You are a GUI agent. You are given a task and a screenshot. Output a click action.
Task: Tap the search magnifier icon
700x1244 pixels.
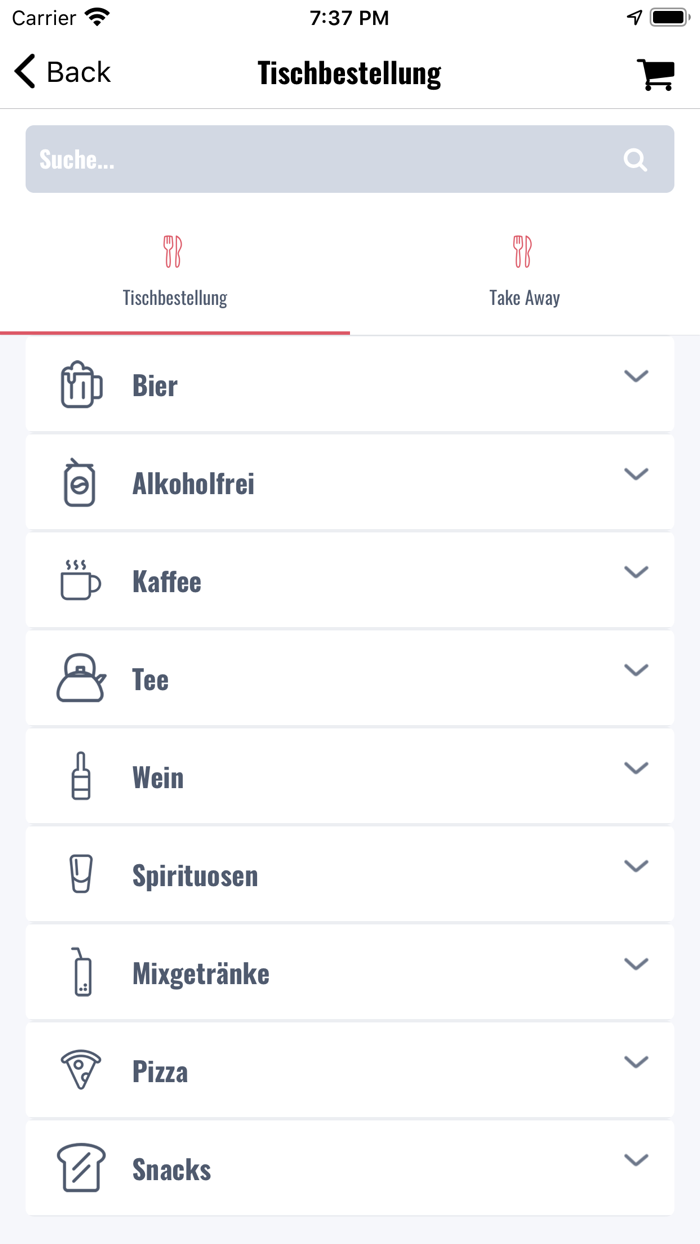coord(635,160)
